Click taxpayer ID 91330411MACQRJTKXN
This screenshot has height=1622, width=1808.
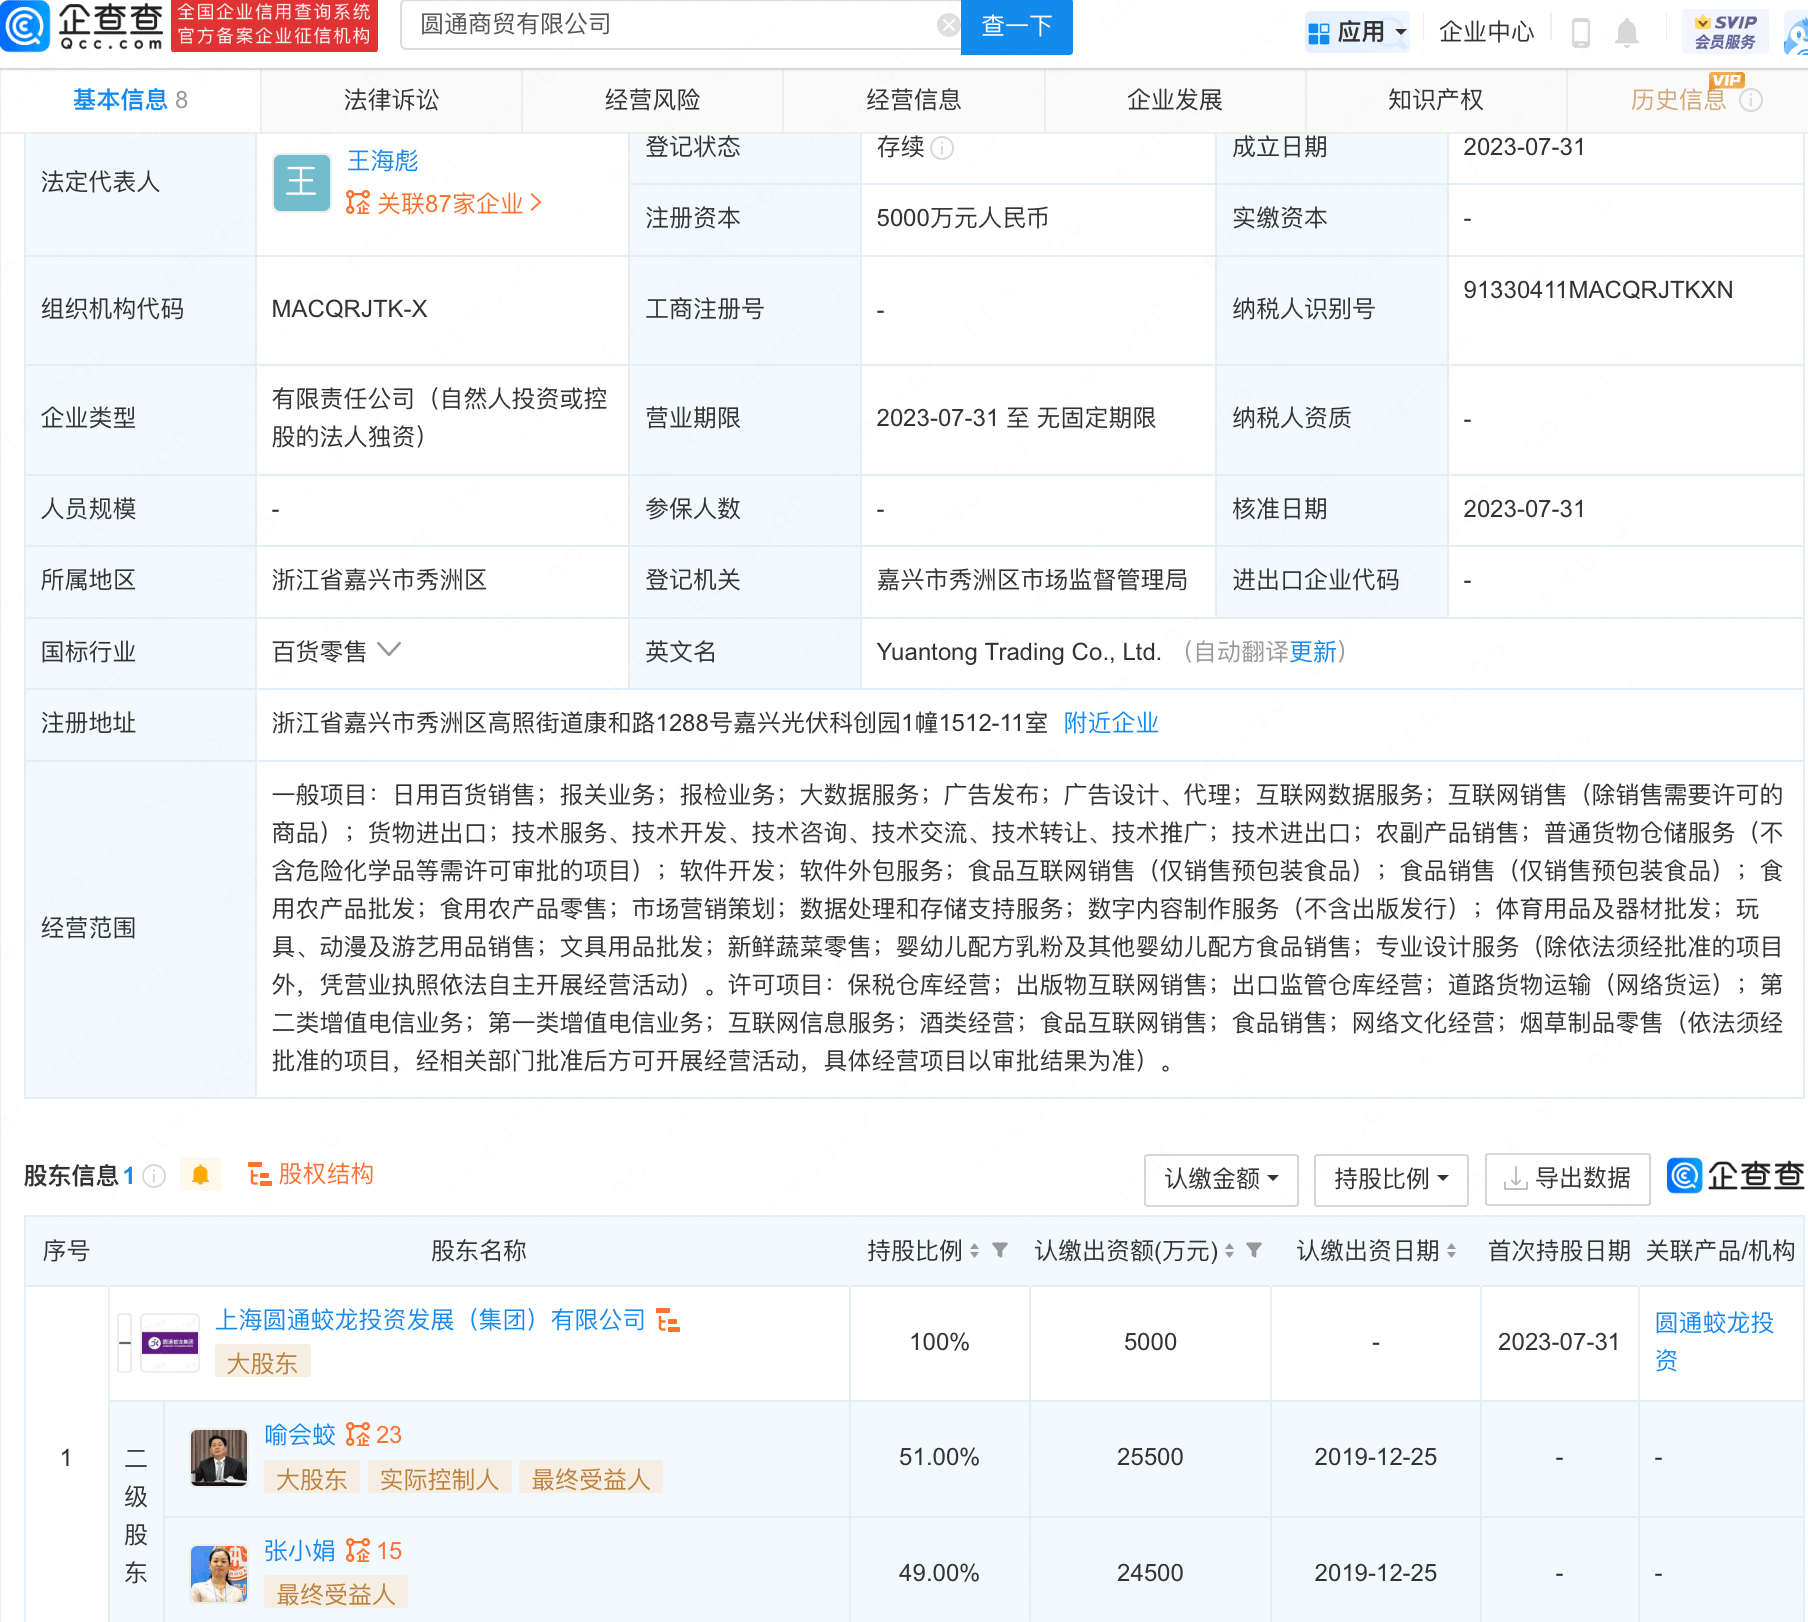(x=1598, y=290)
